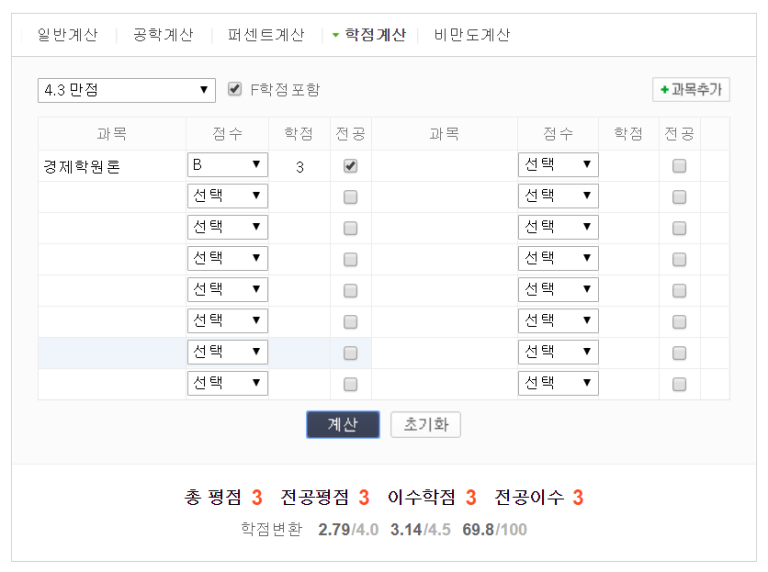
Task: Click the 이수학점 result label
Action: click(421, 498)
